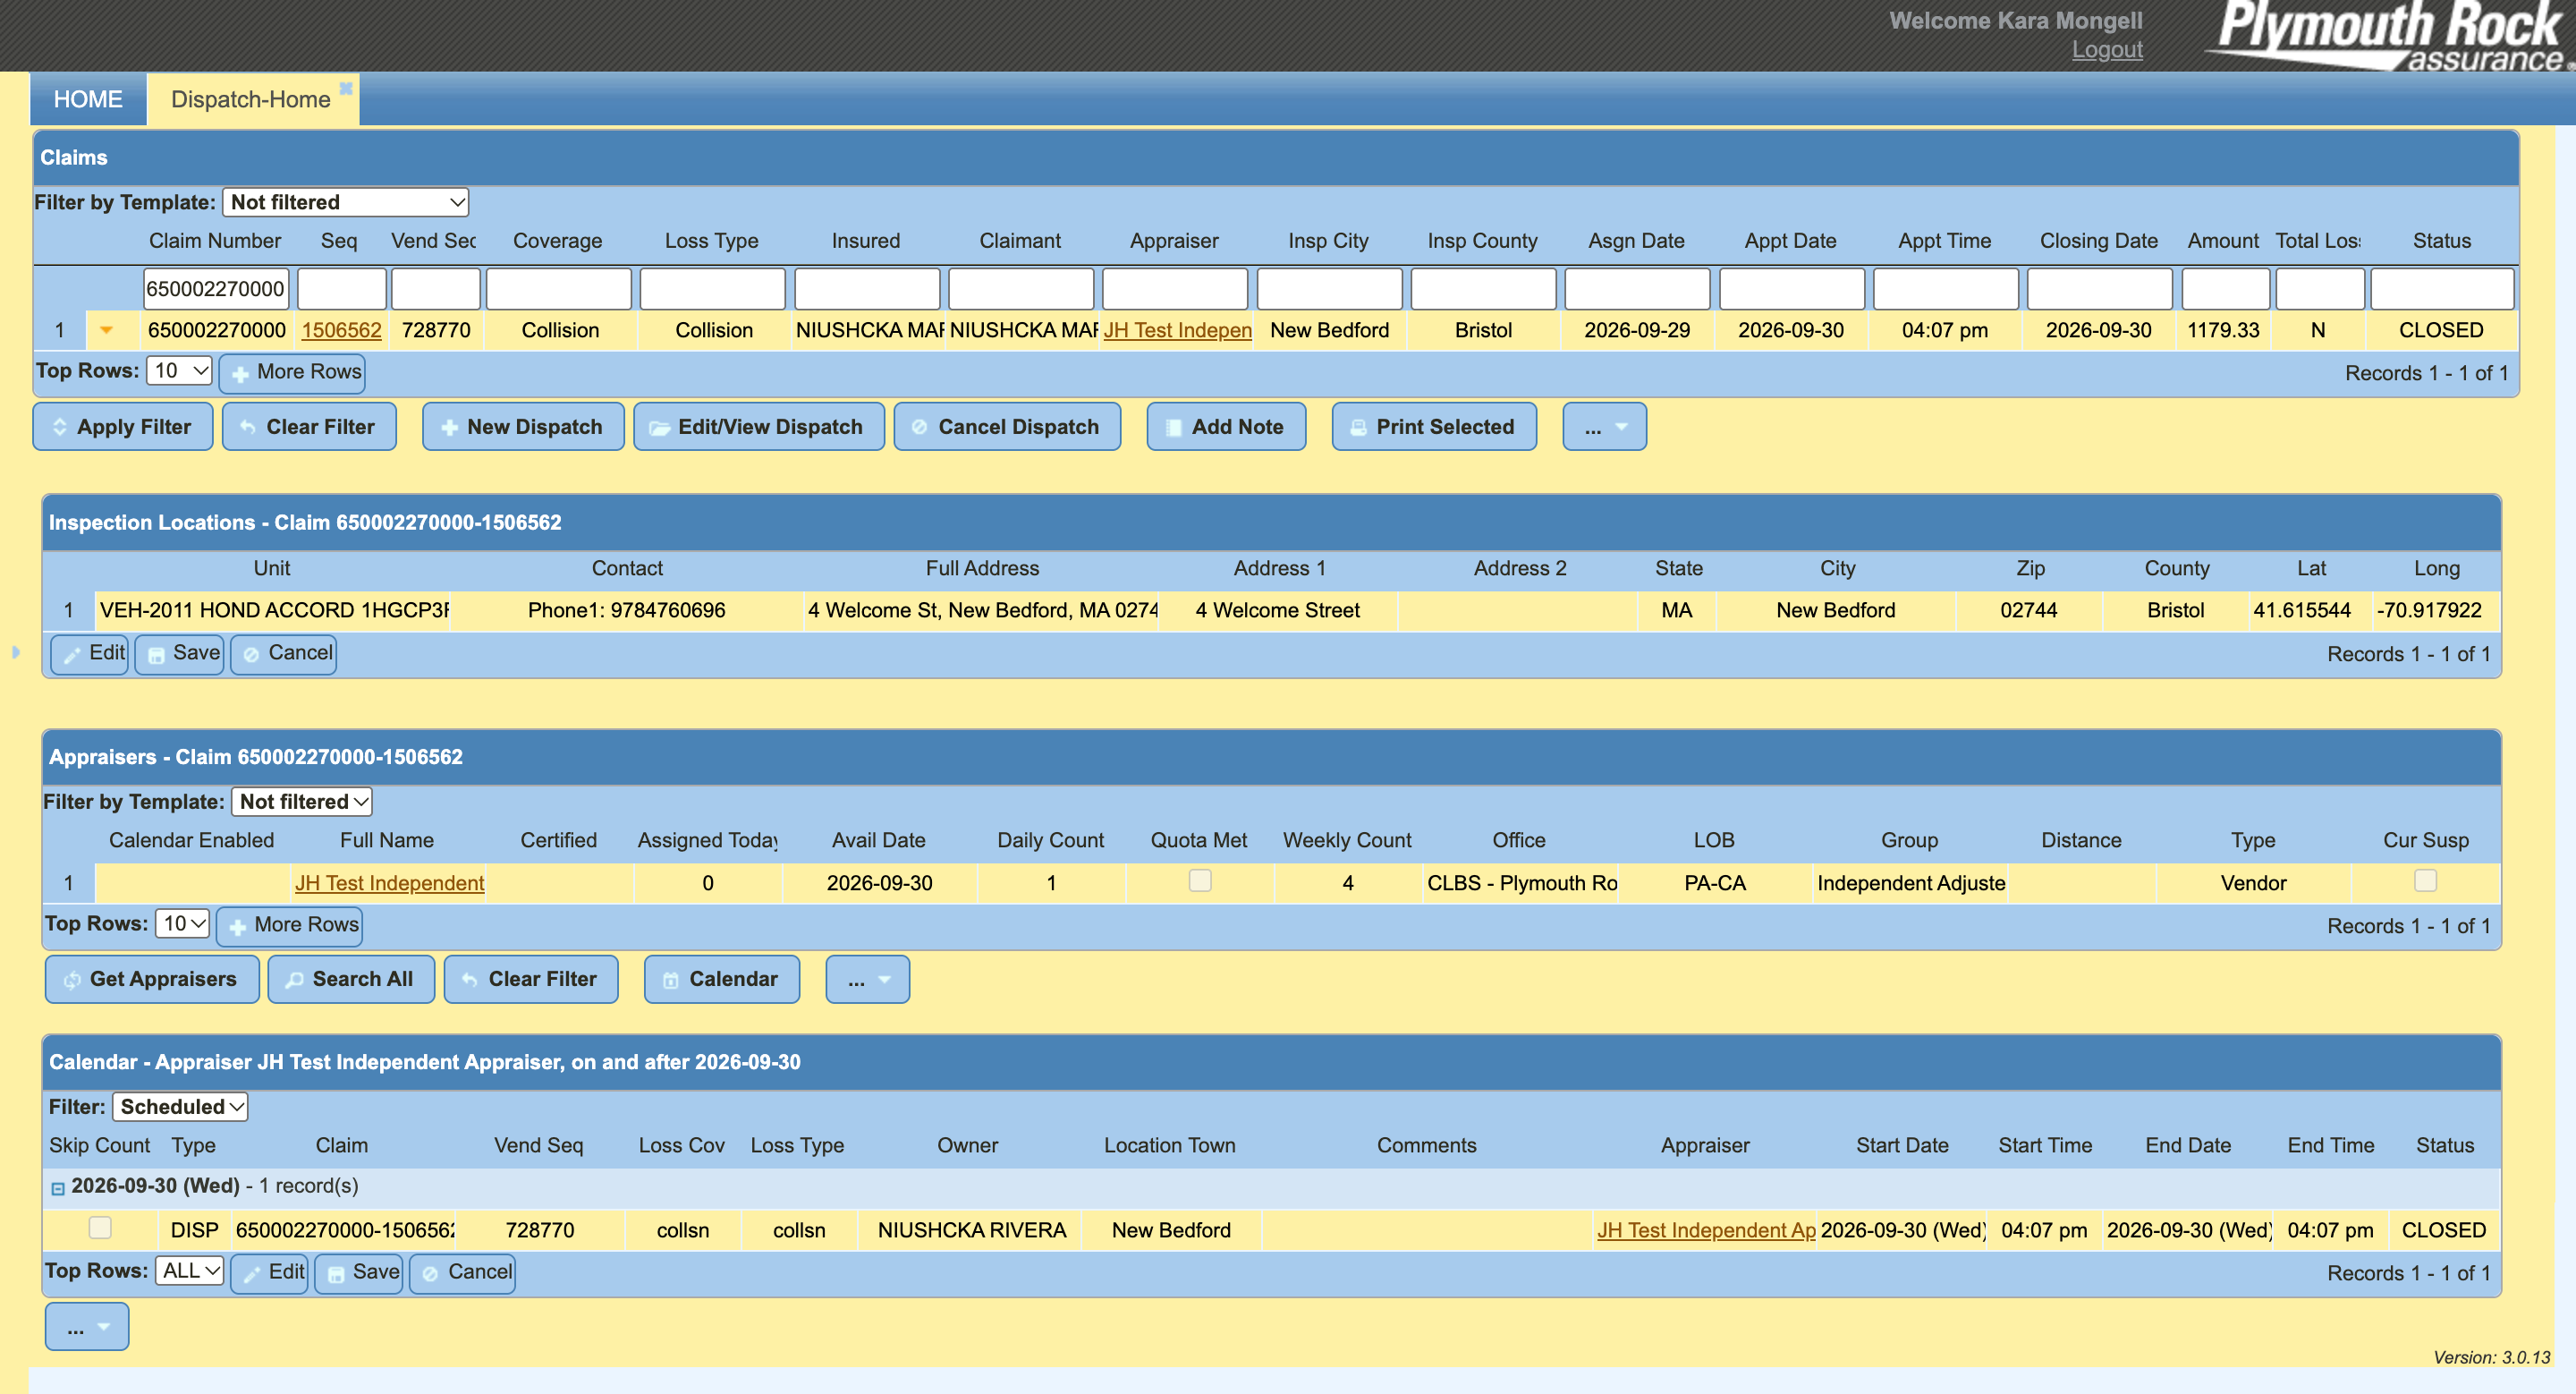Load More Rows in Appraisers grid

[290, 925]
